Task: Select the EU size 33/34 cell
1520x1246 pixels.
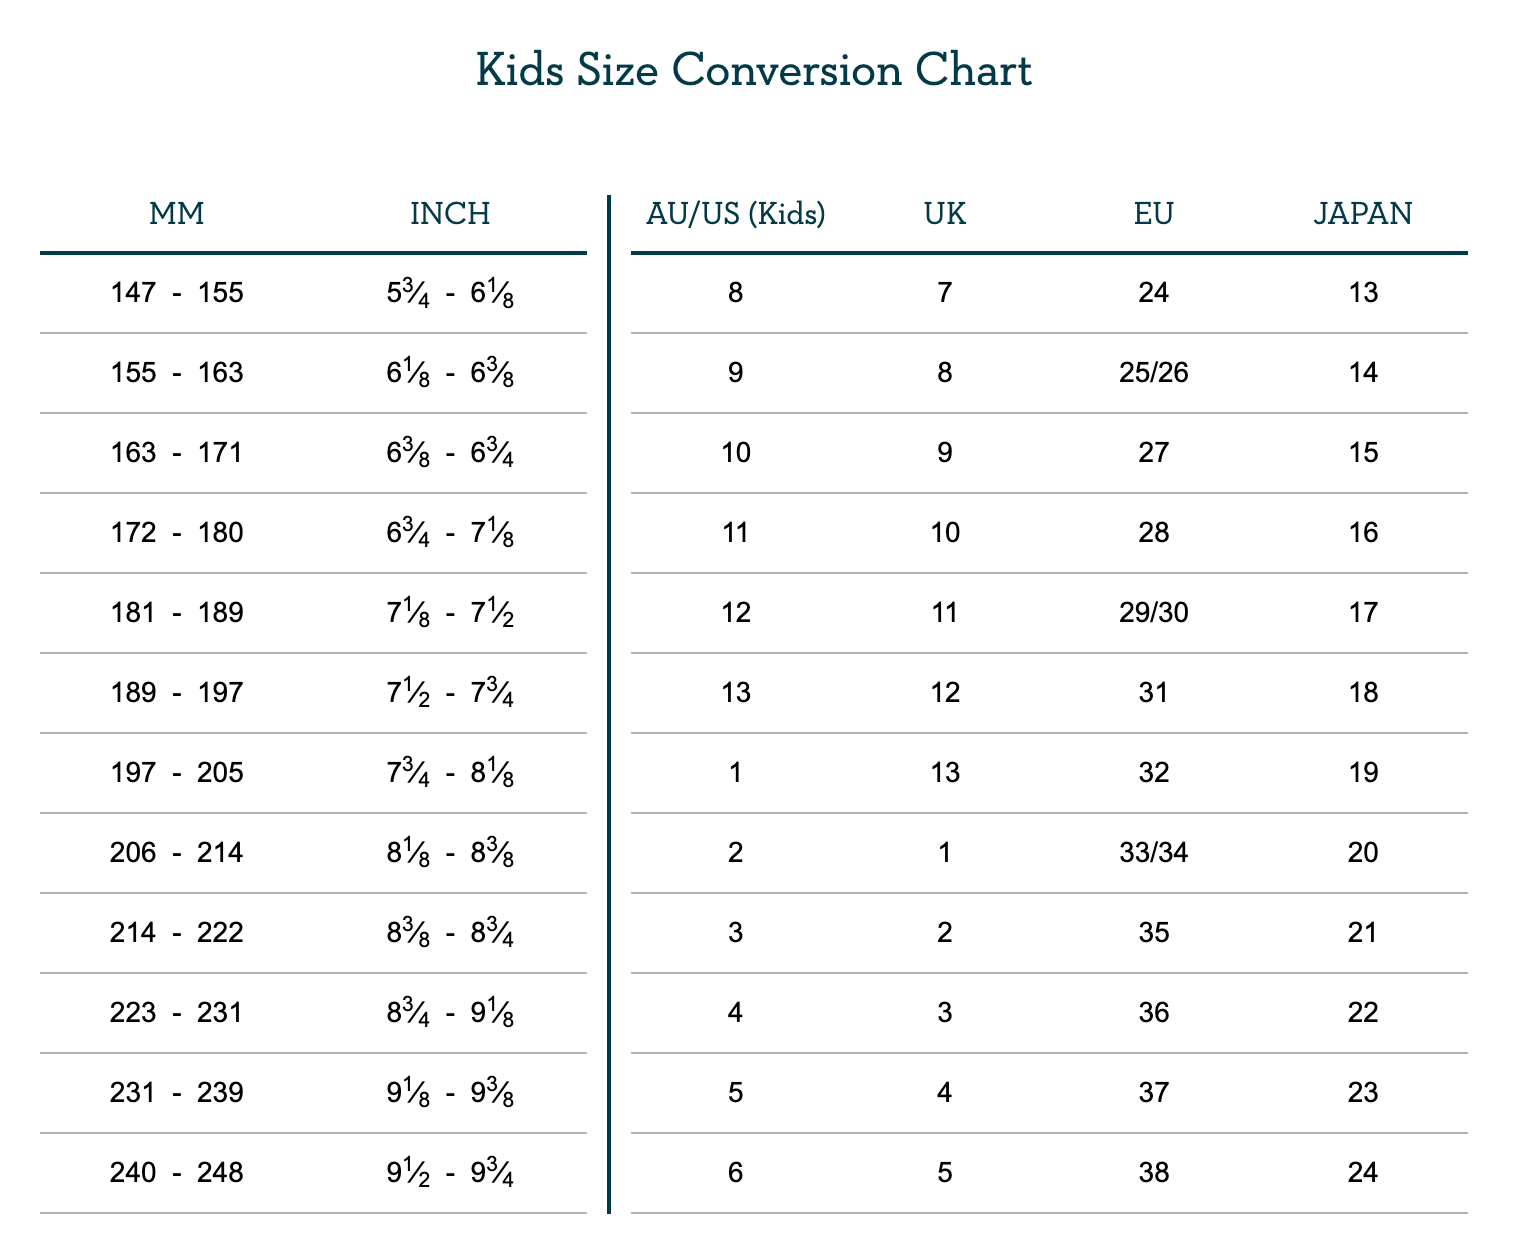Action: tap(1154, 853)
